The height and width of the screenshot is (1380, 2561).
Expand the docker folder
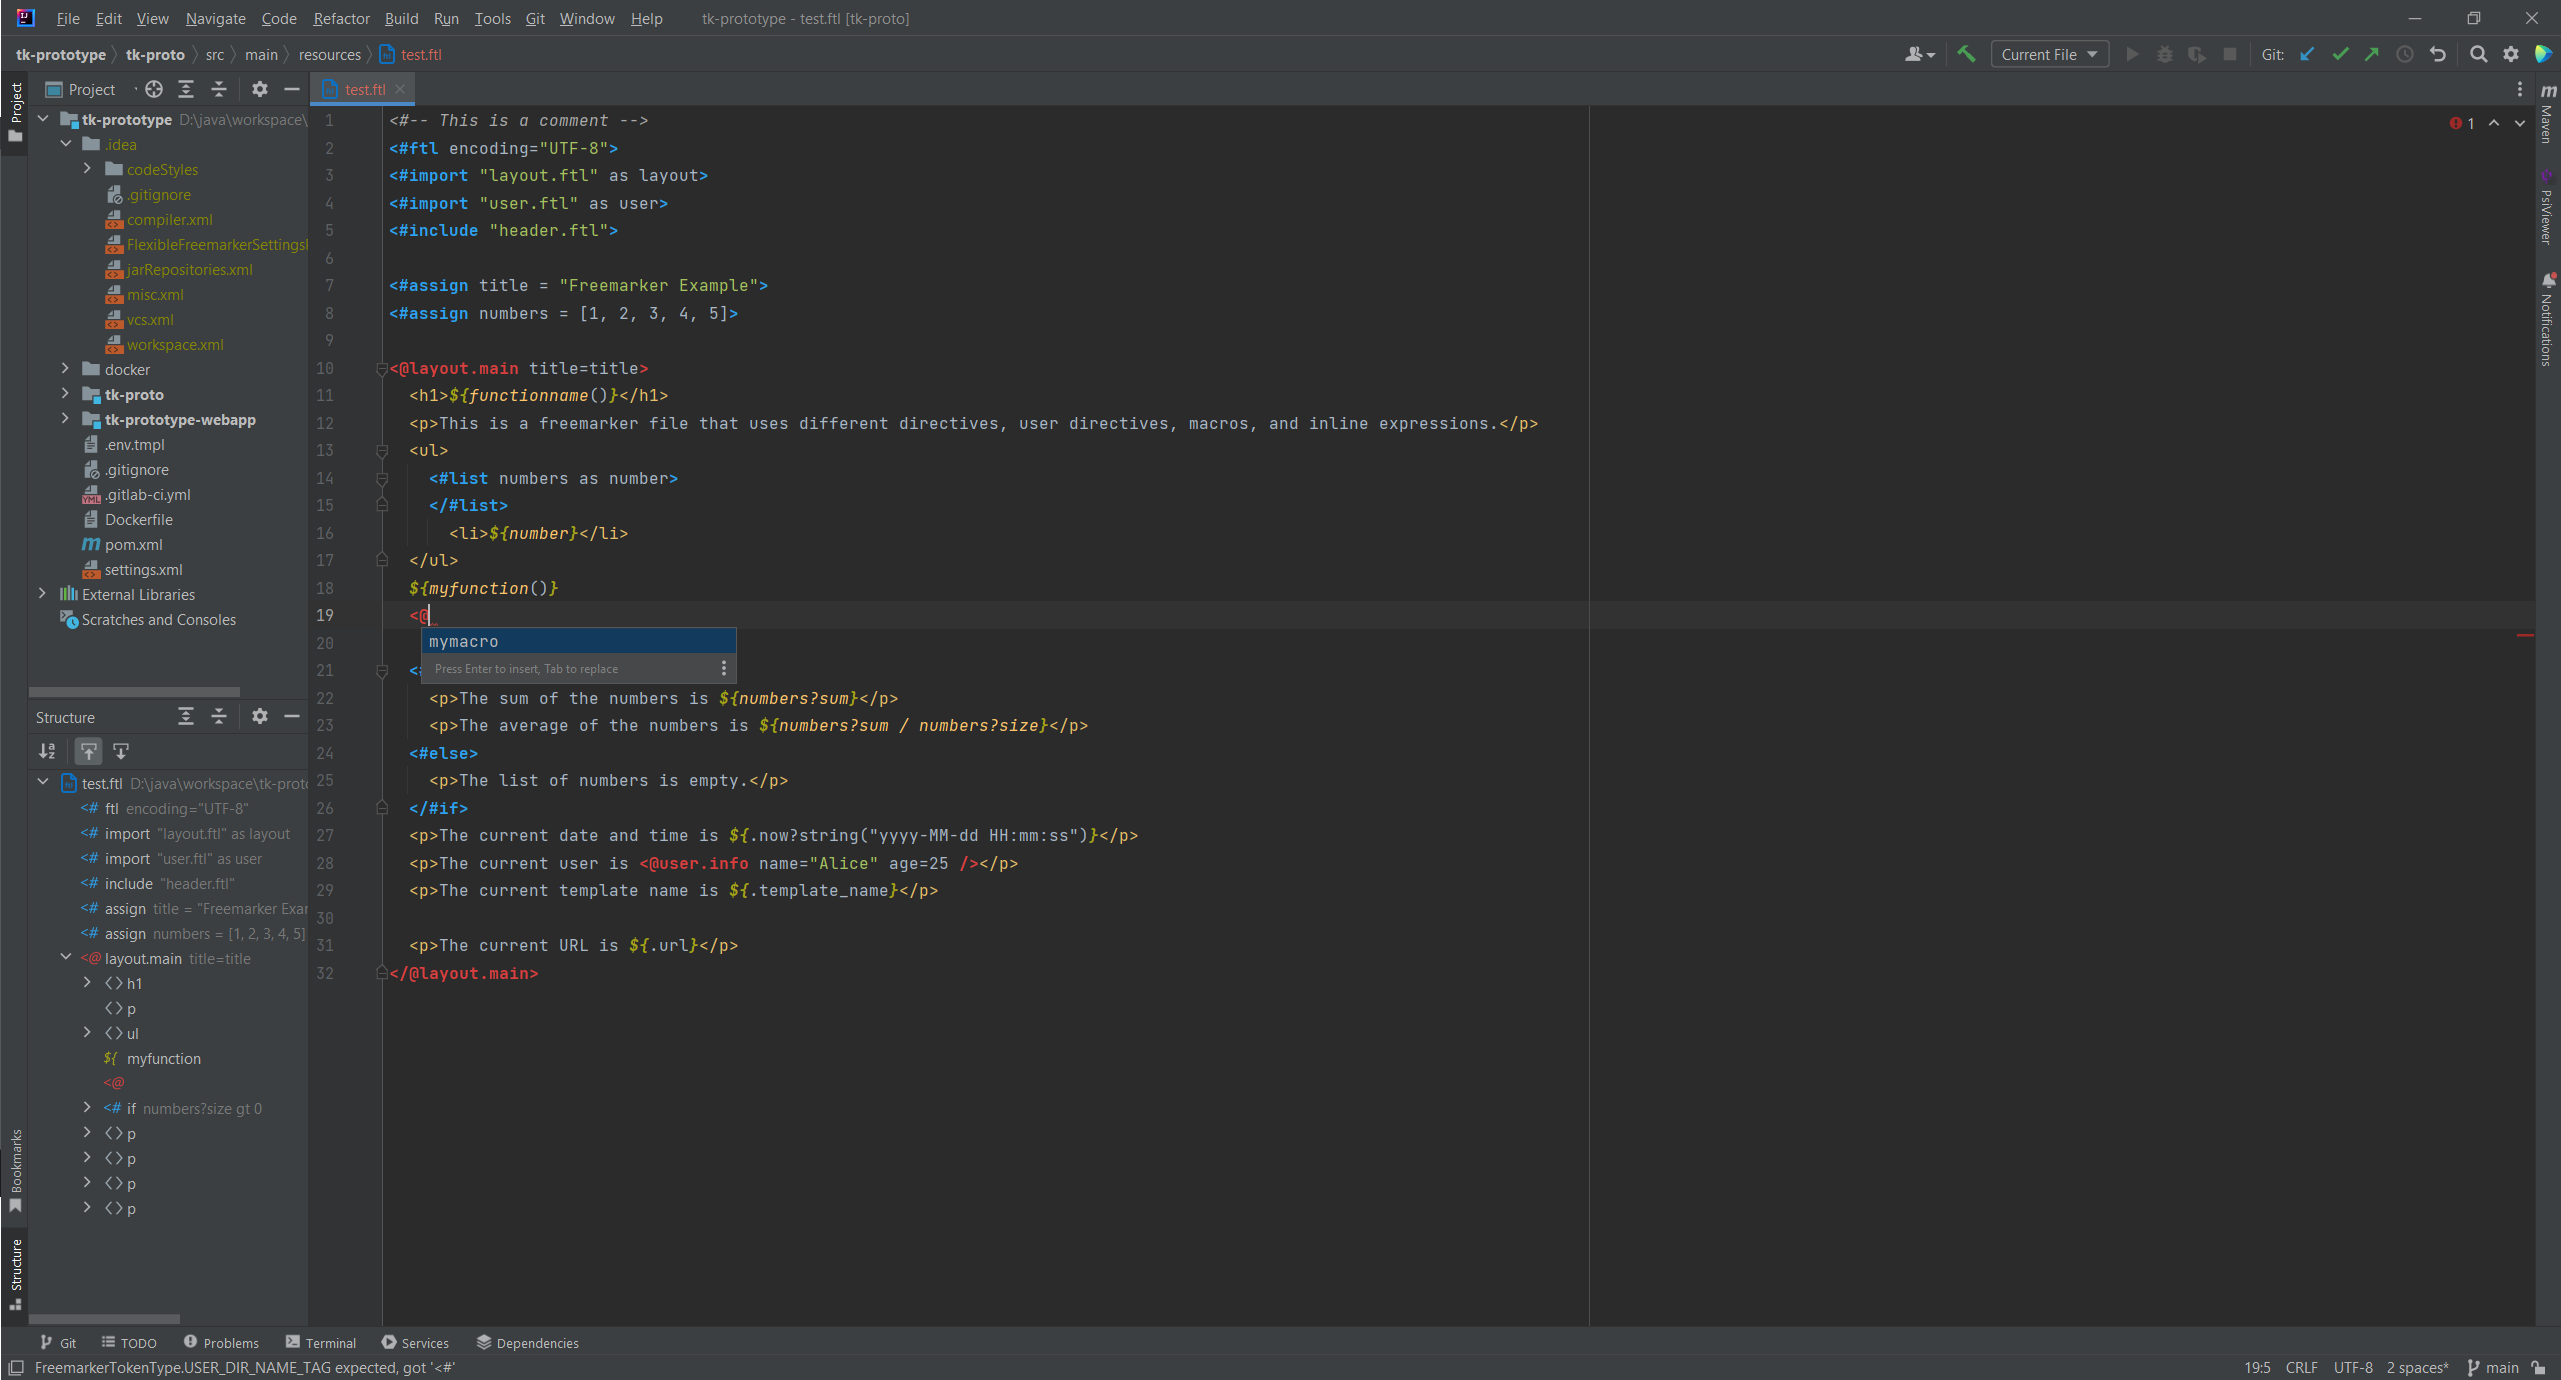(65, 369)
